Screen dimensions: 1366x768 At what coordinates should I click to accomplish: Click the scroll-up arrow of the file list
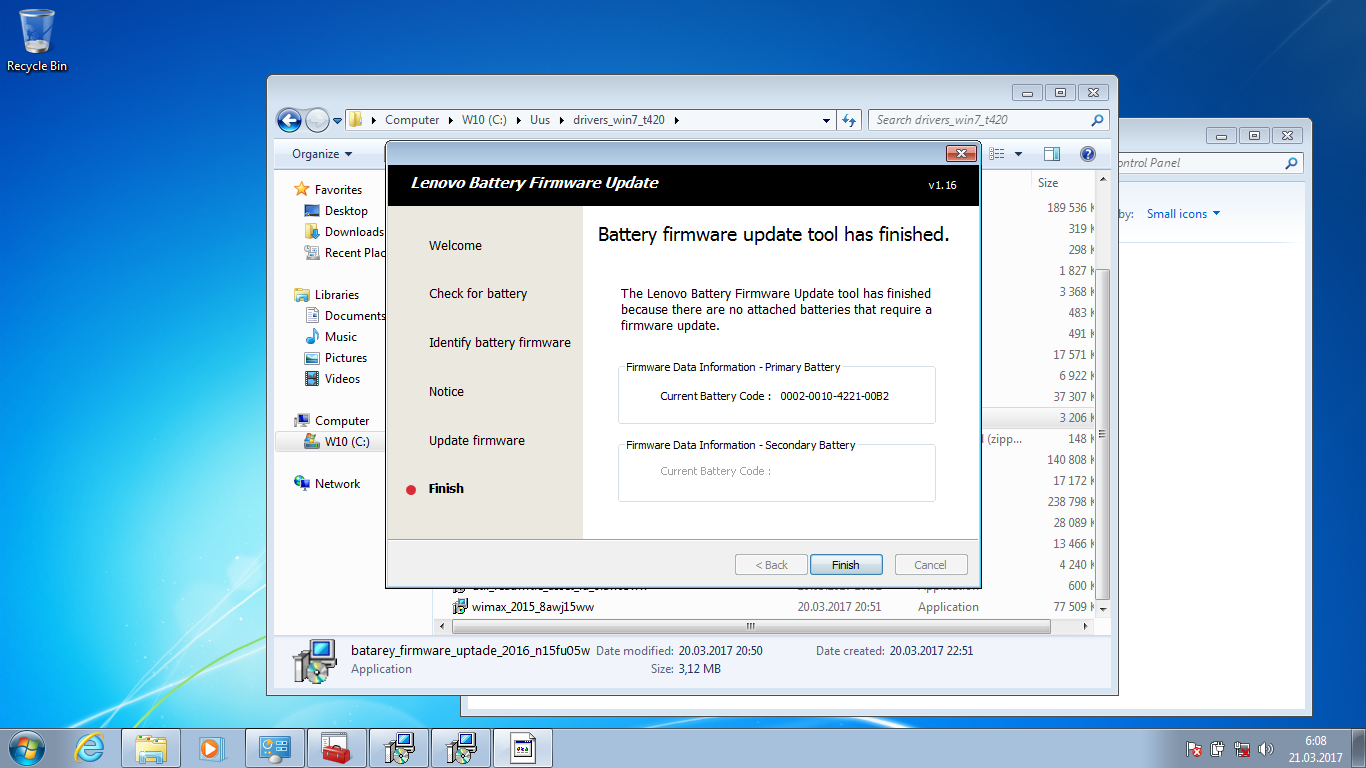click(x=1103, y=181)
